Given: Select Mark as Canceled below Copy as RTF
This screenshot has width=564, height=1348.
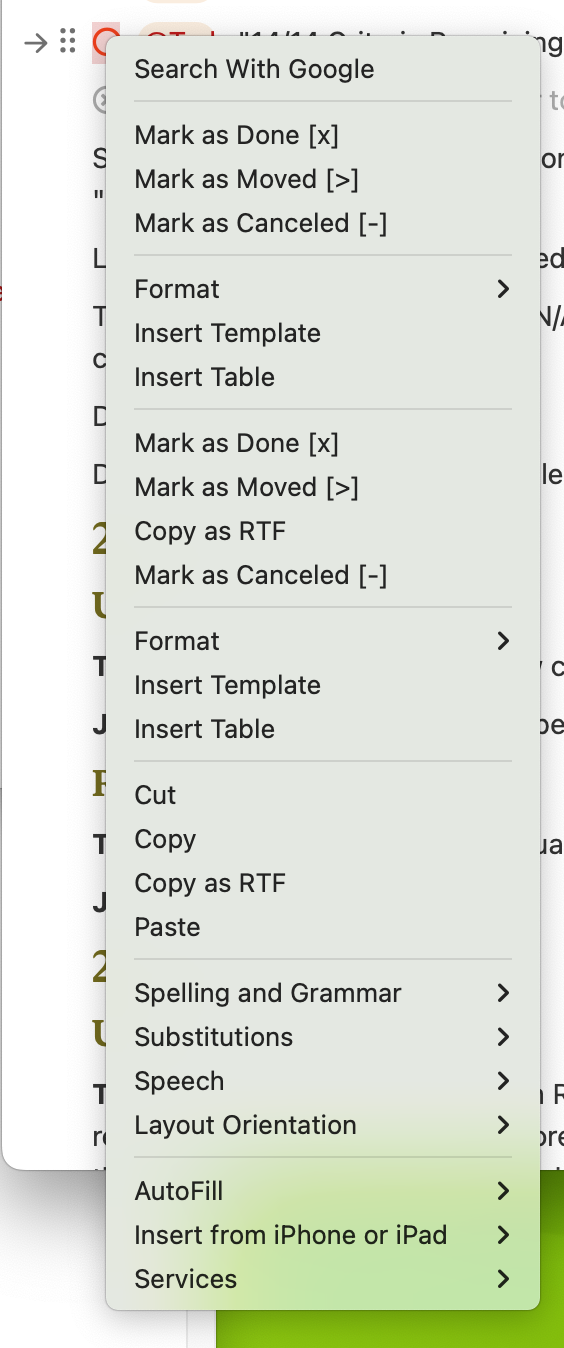Looking at the screenshot, I should coord(260,575).
